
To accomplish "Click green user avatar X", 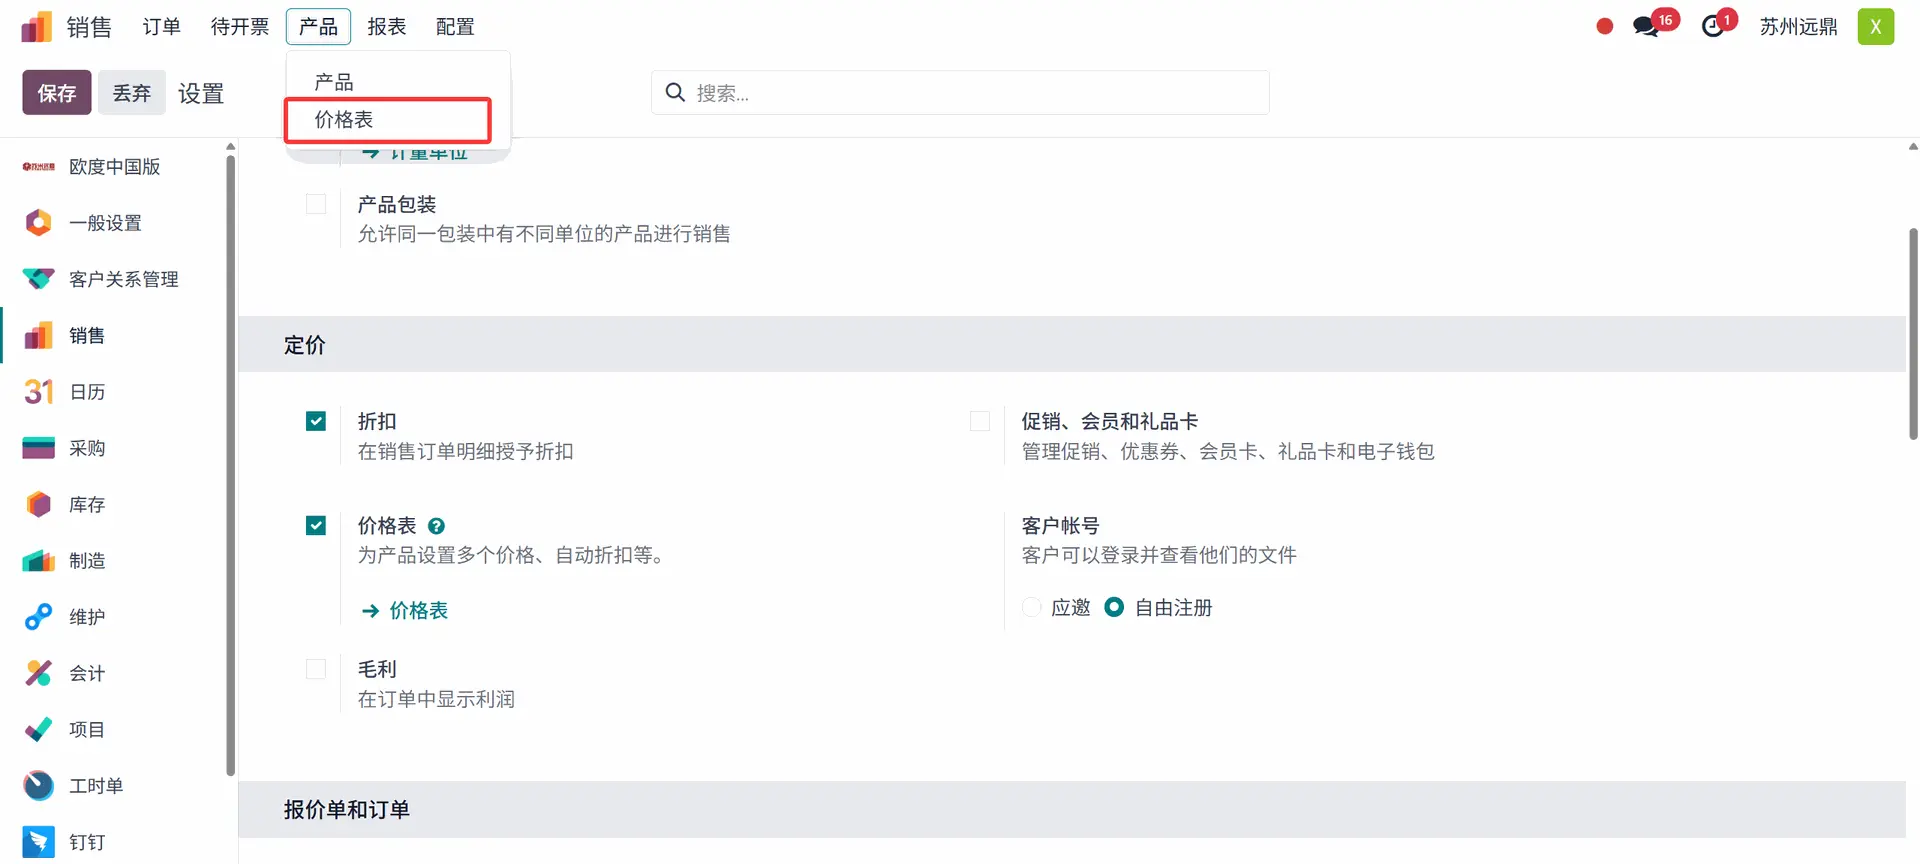I will click(x=1875, y=27).
